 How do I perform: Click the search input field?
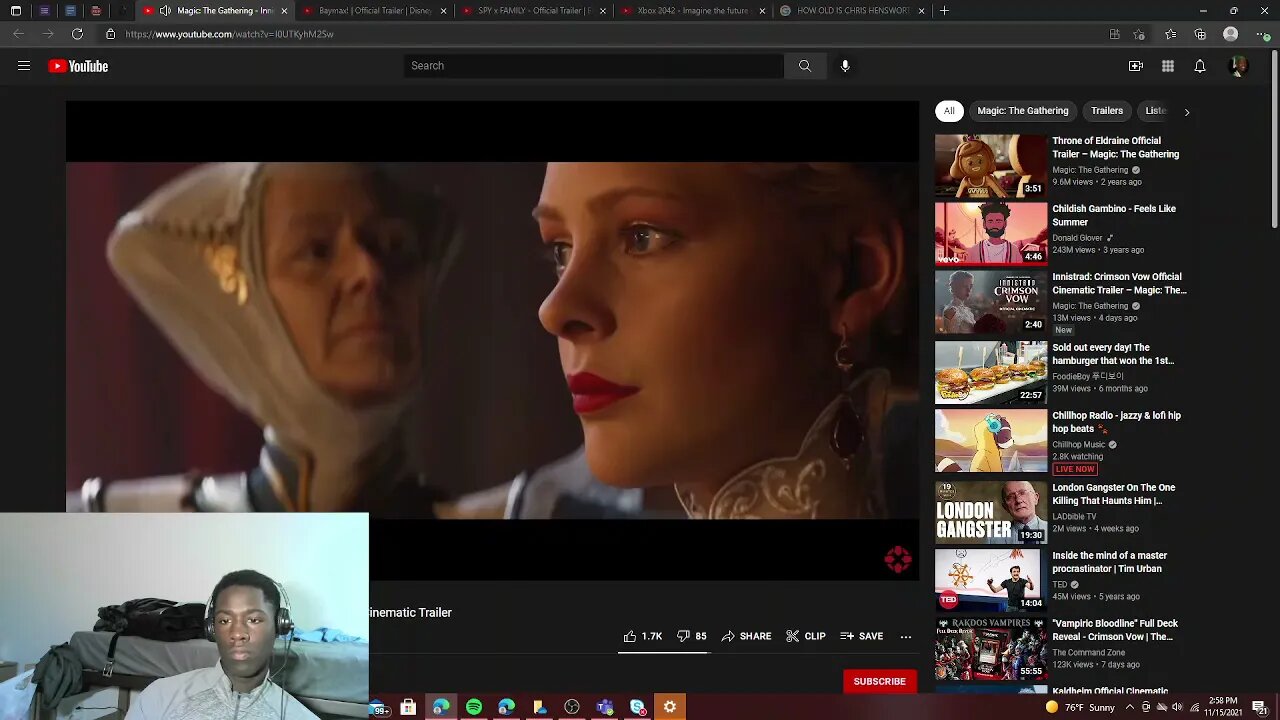tap(594, 66)
